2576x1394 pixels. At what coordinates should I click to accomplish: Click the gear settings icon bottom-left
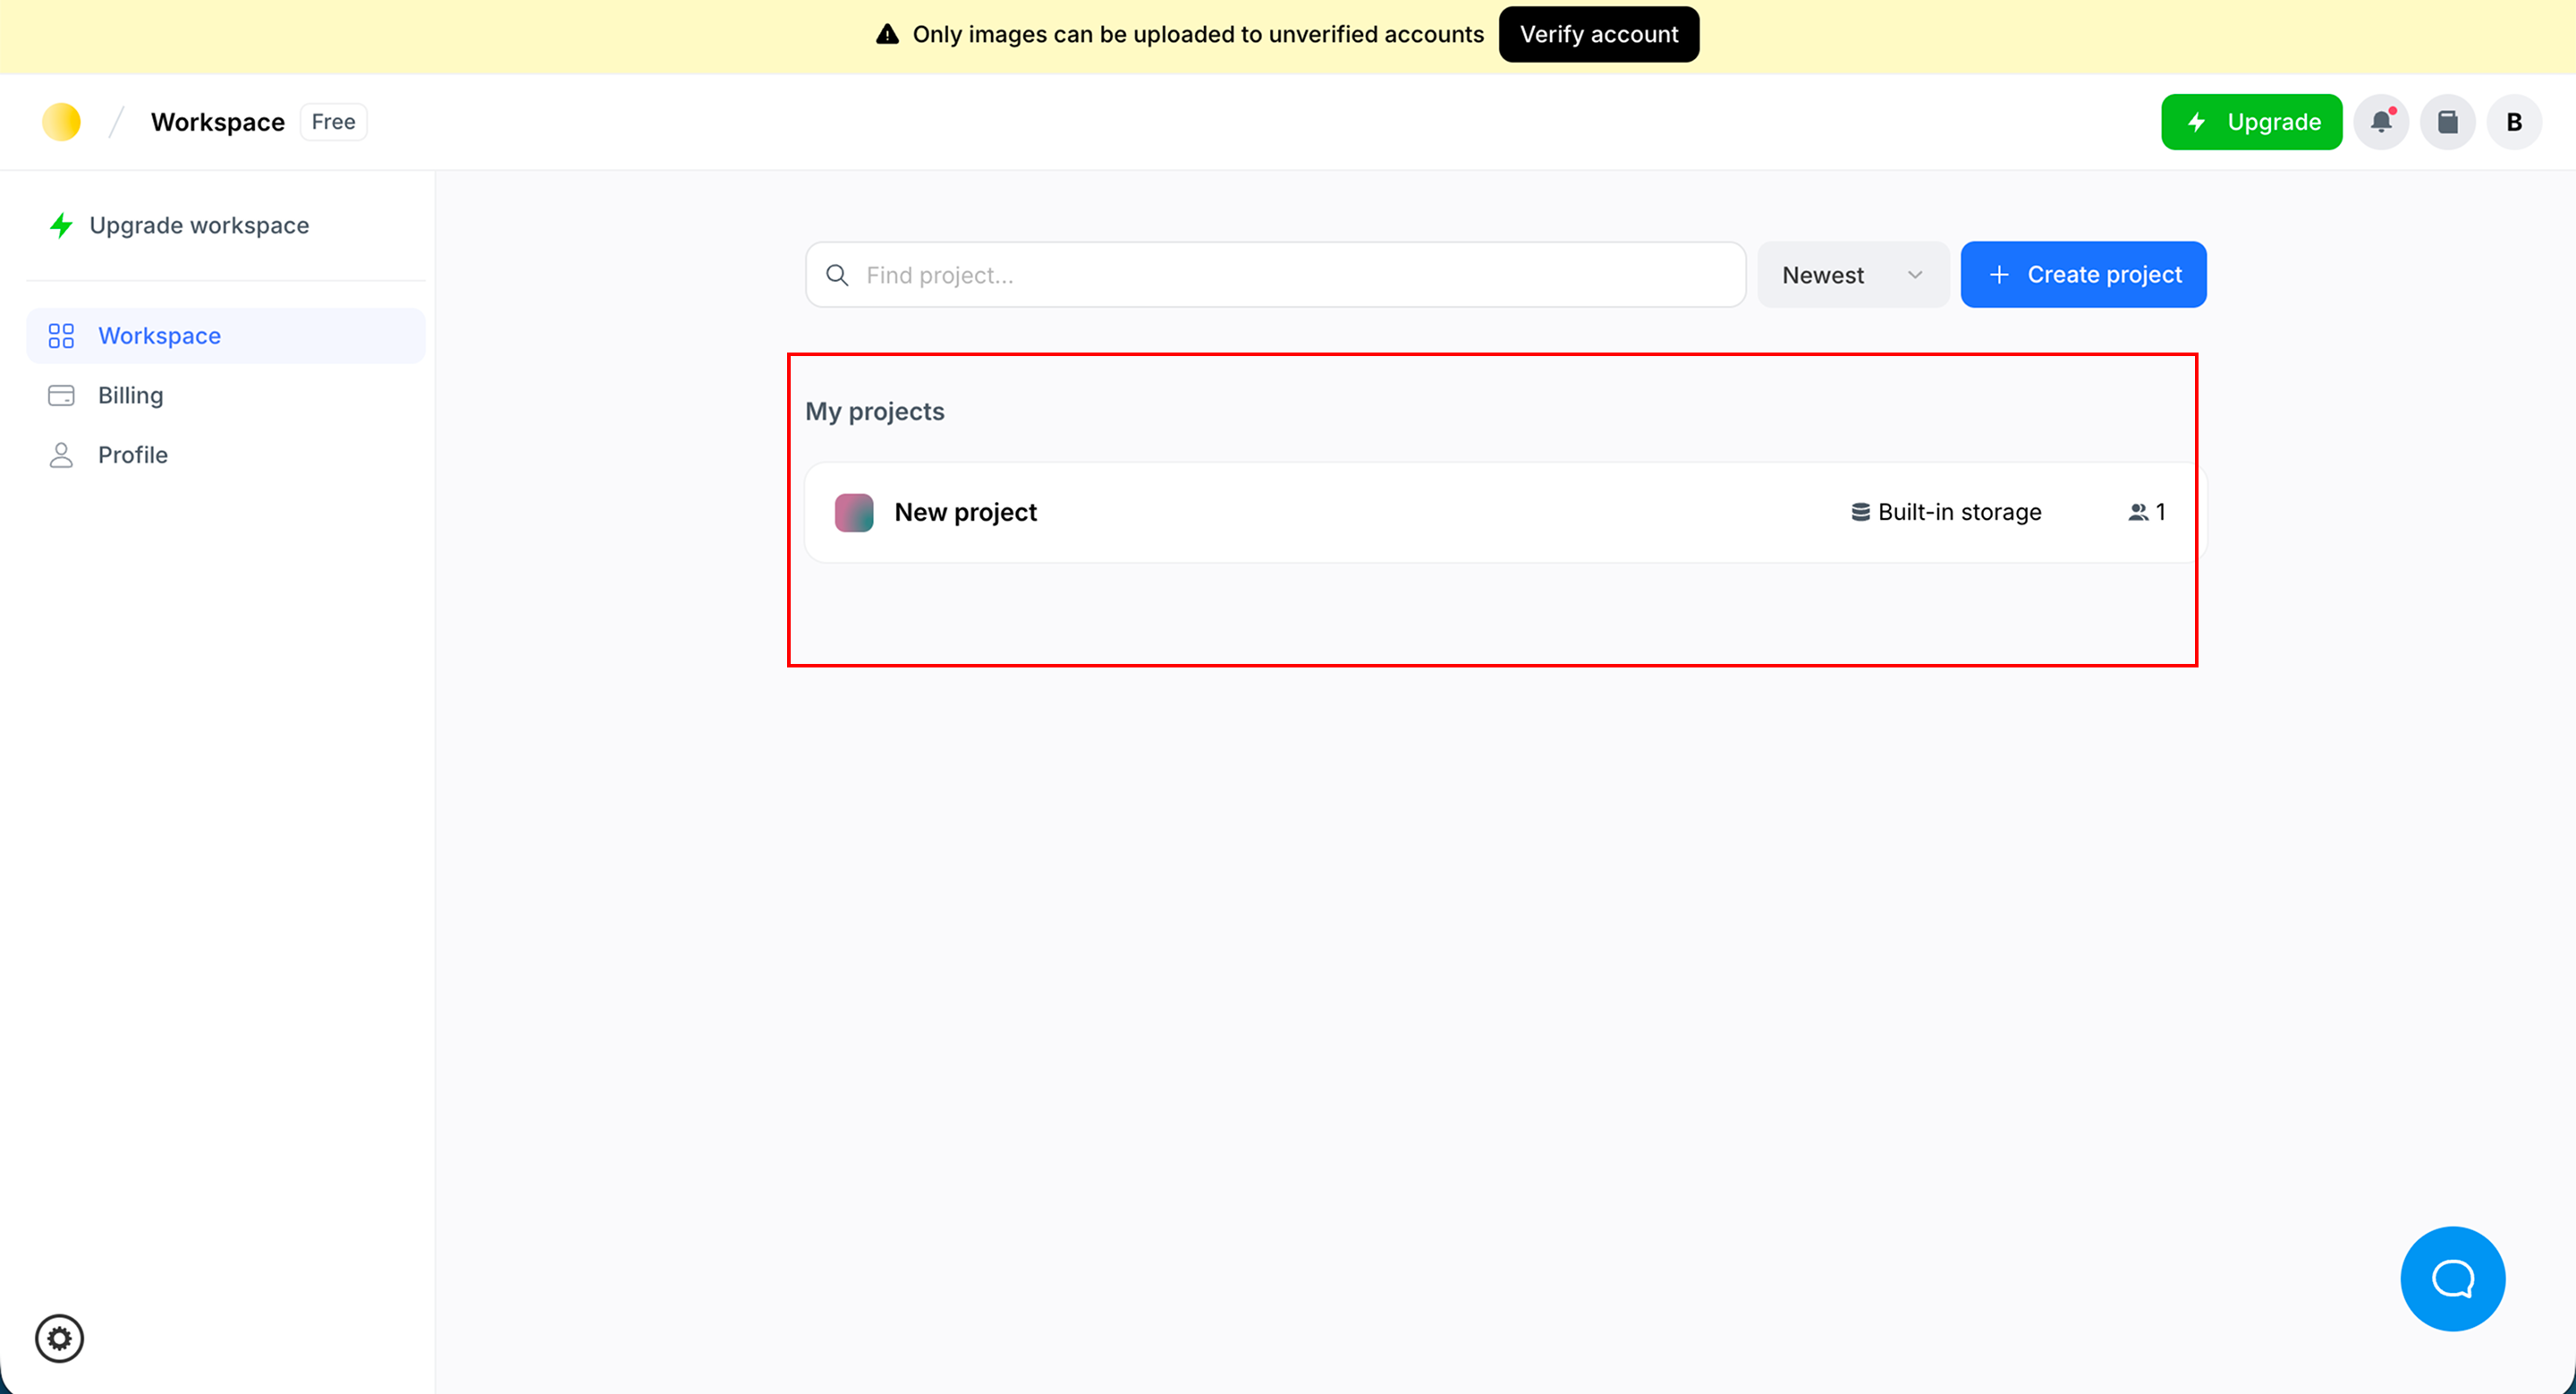coord(60,1338)
